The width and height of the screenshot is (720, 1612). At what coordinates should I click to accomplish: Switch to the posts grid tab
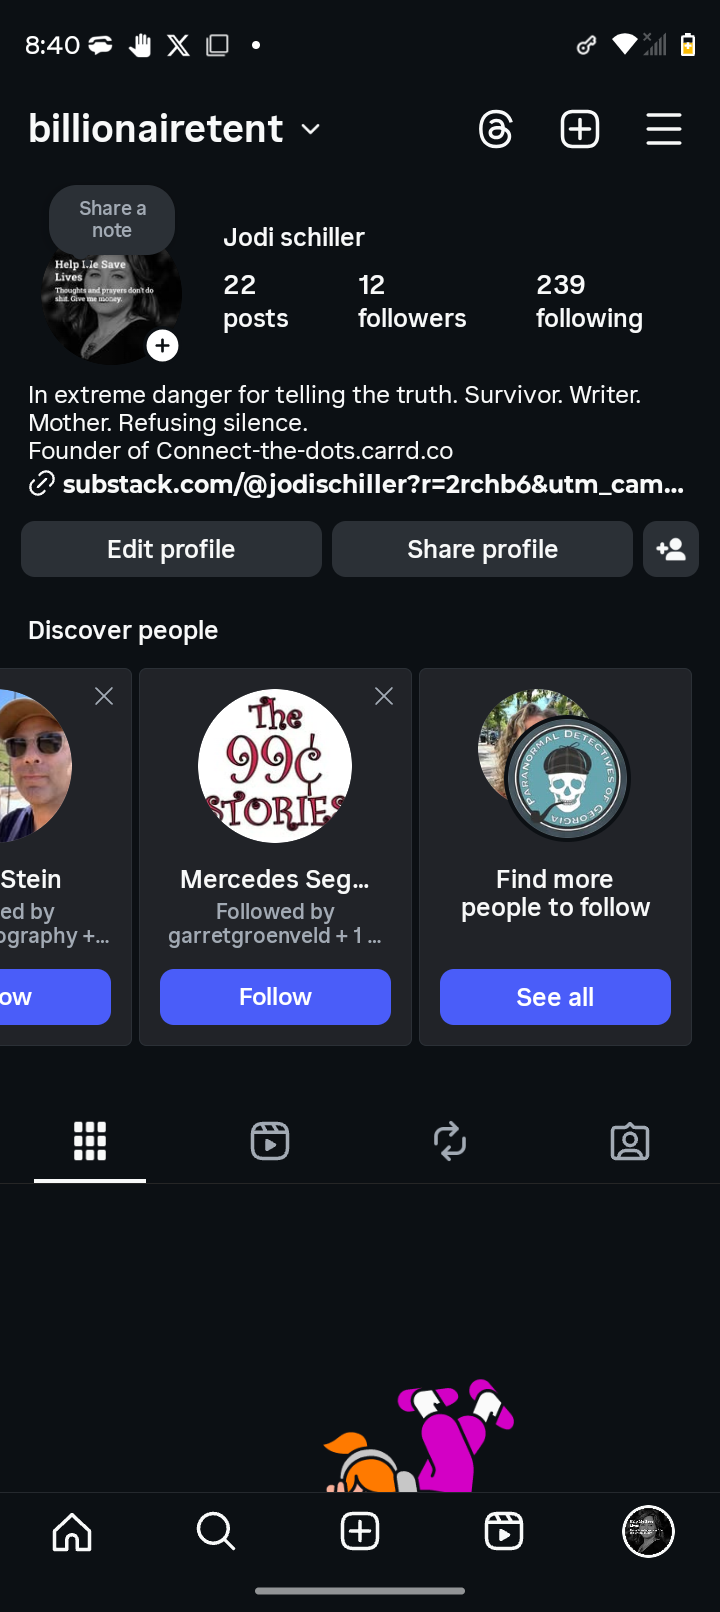[x=90, y=1141]
